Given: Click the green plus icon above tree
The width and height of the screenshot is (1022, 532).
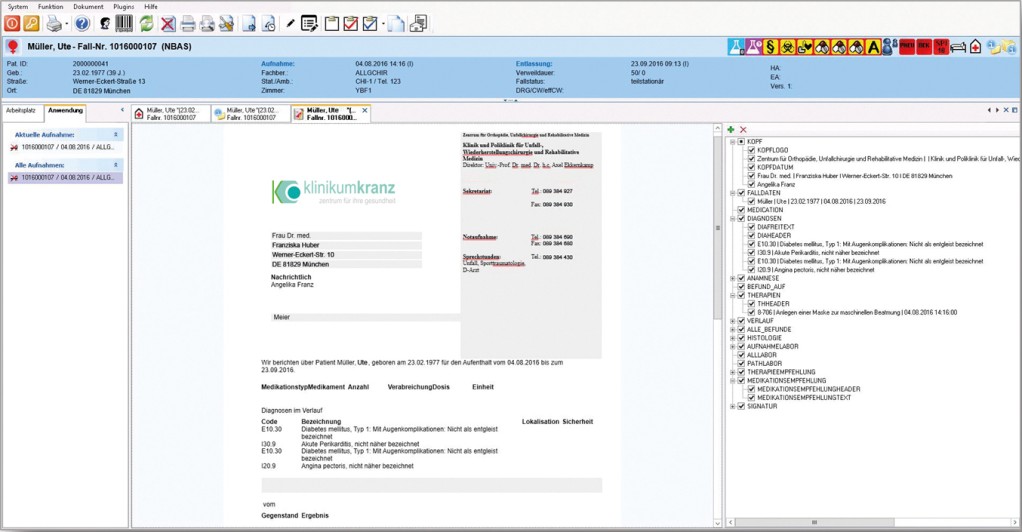Looking at the screenshot, I should click(731, 130).
